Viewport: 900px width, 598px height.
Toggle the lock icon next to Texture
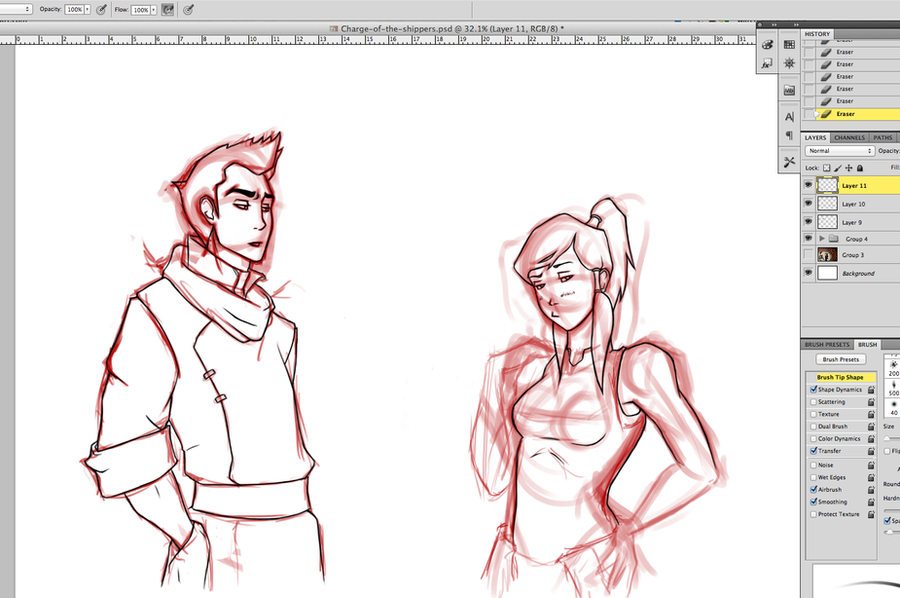tap(871, 414)
